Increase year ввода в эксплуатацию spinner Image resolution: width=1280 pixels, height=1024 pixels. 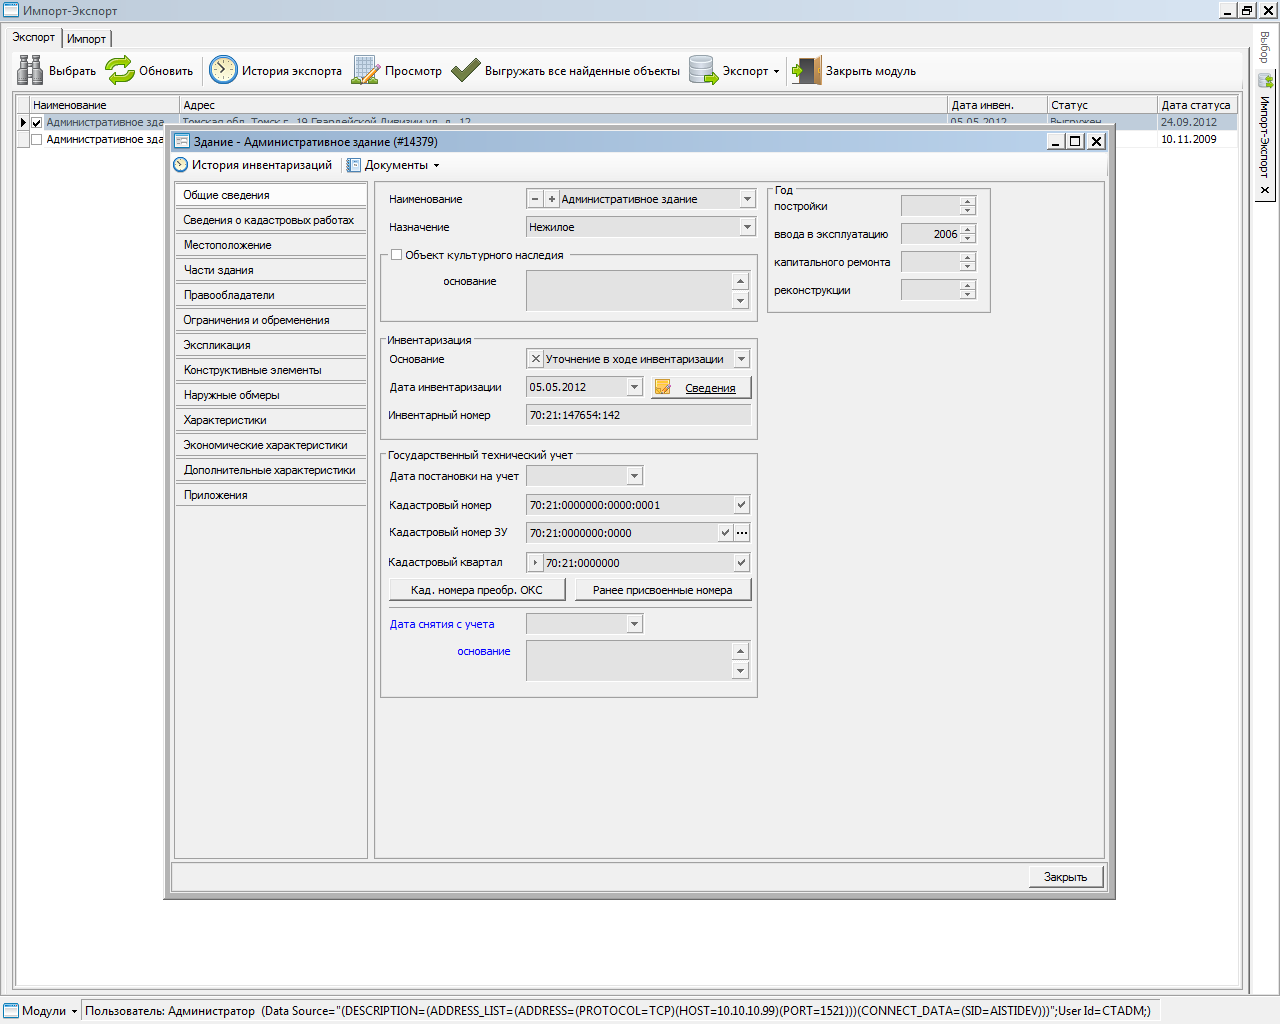[x=967, y=229]
